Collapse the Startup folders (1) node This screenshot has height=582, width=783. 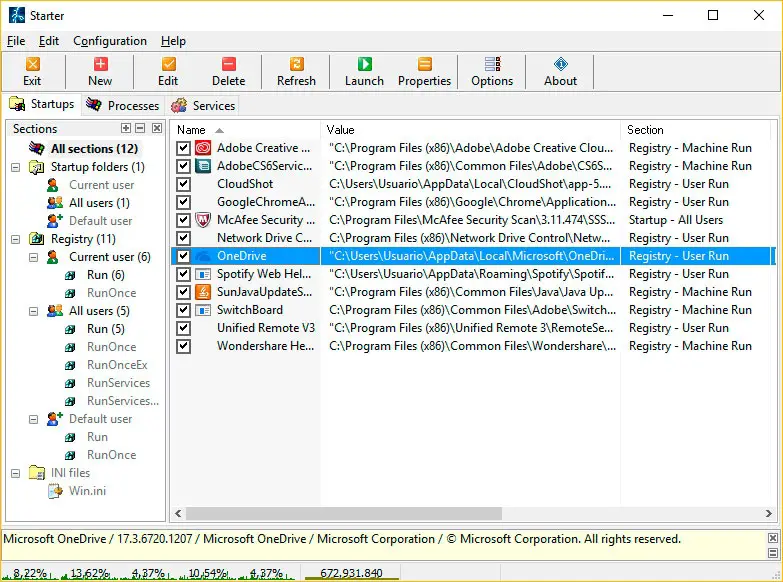tap(15, 167)
